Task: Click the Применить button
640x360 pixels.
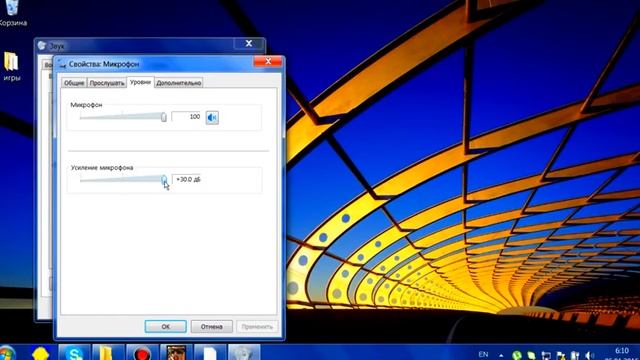Action: [257, 327]
